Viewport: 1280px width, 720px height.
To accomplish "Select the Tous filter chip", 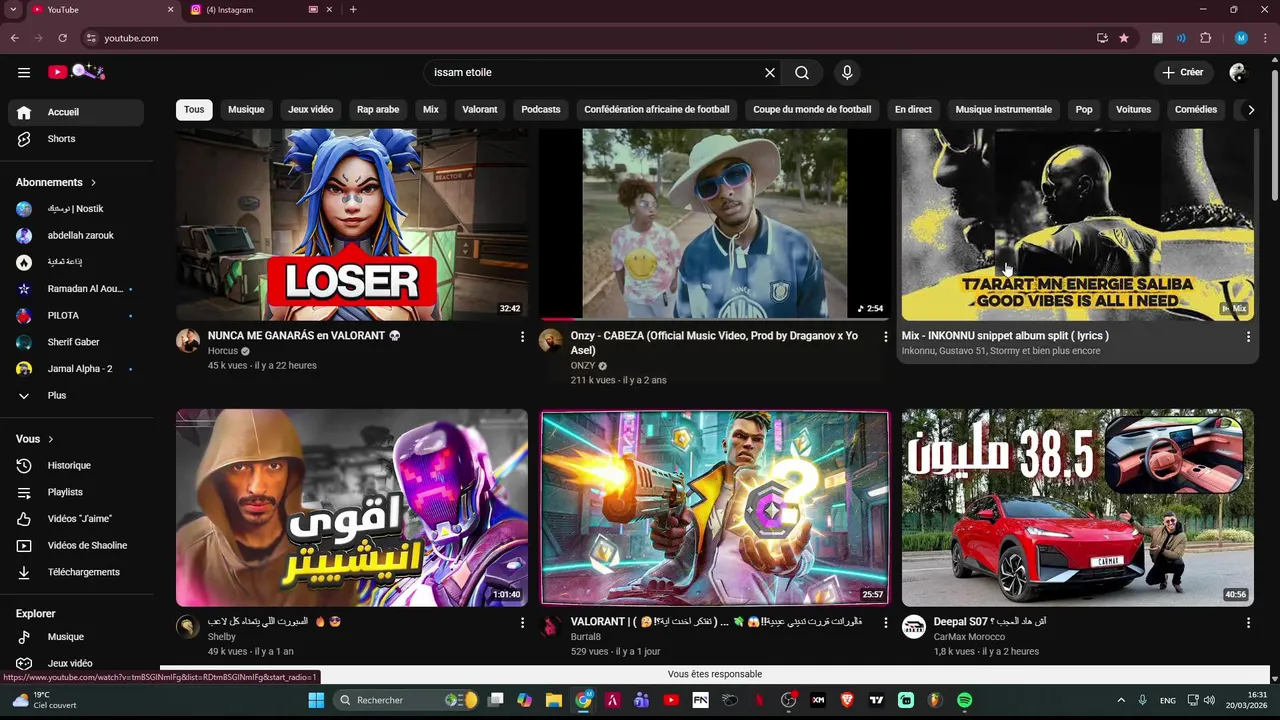I will (194, 109).
